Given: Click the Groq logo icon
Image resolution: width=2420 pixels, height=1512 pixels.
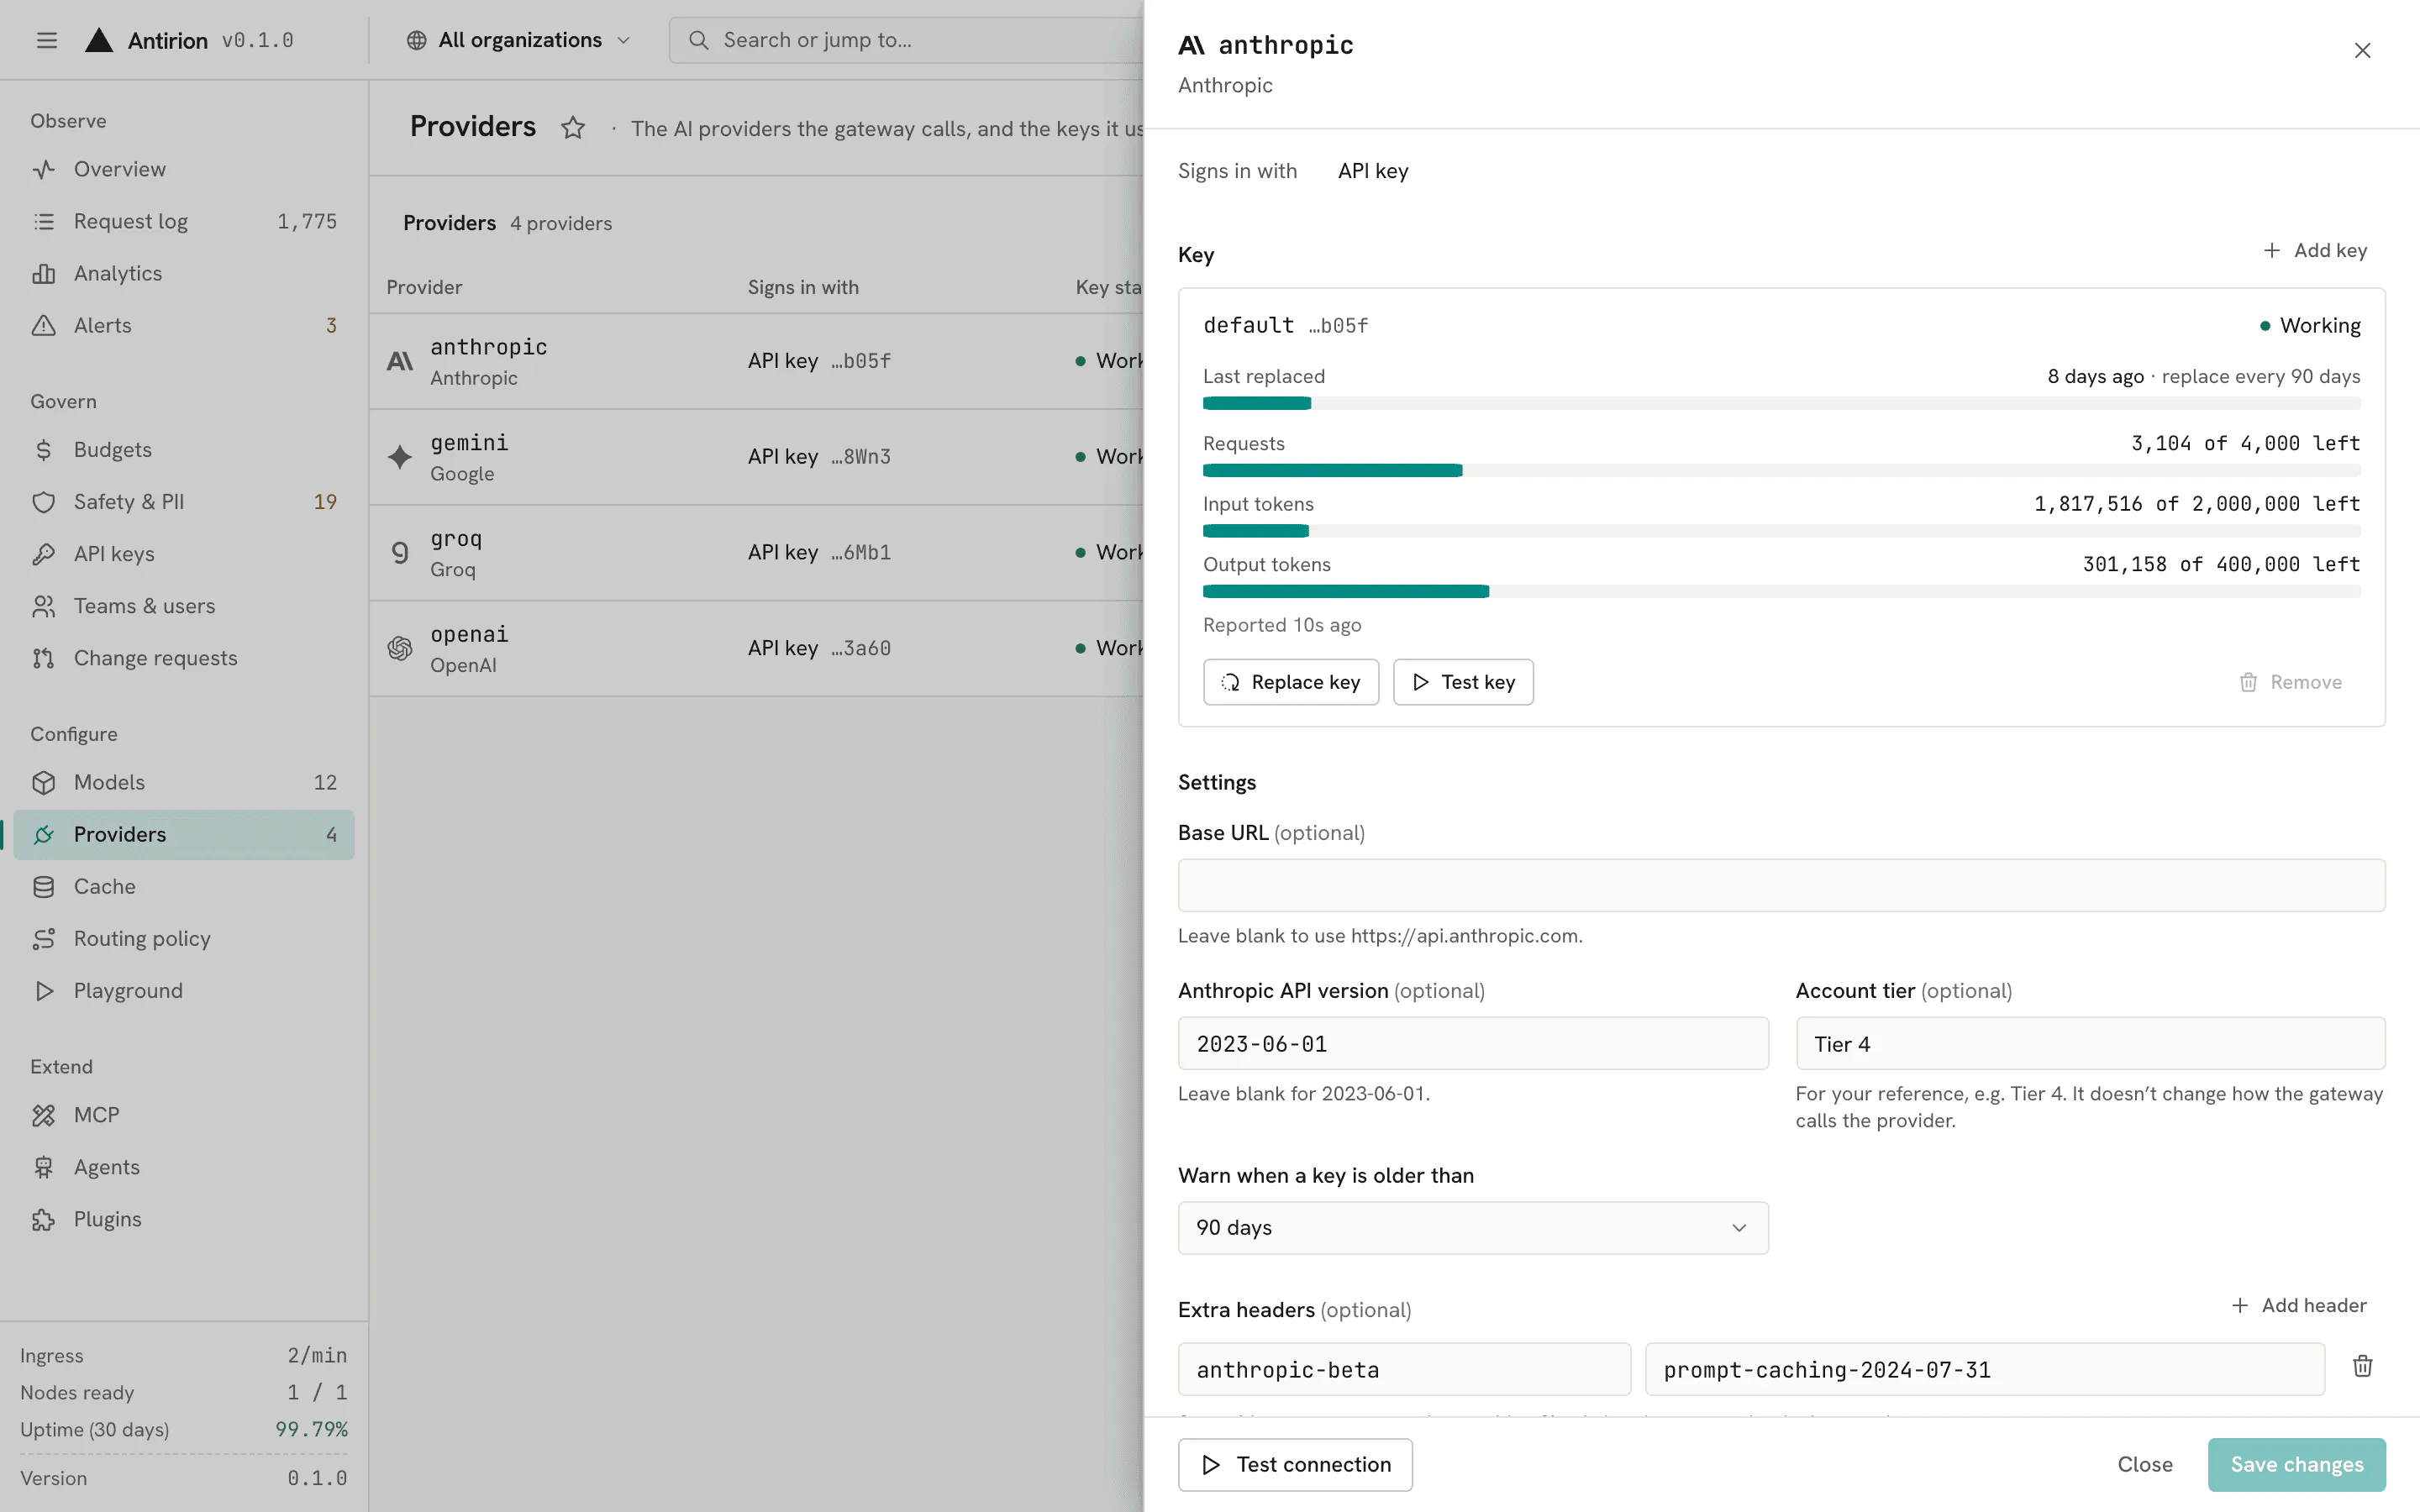Looking at the screenshot, I should [400, 553].
